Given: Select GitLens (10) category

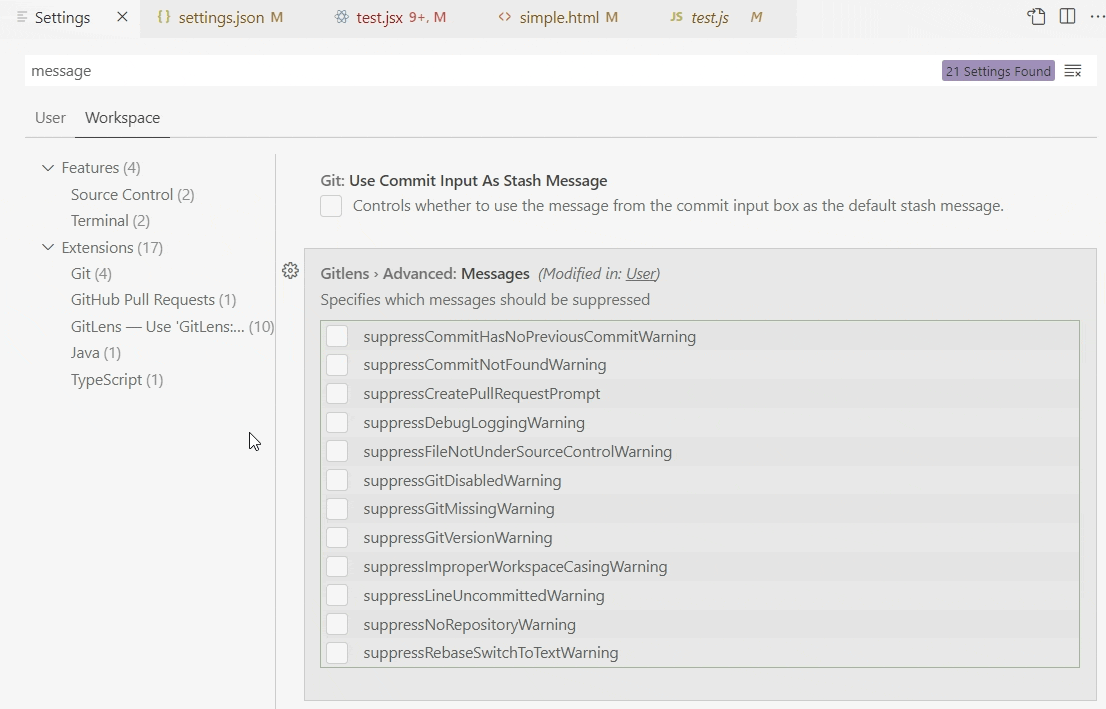Looking at the screenshot, I should click(172, 327).
